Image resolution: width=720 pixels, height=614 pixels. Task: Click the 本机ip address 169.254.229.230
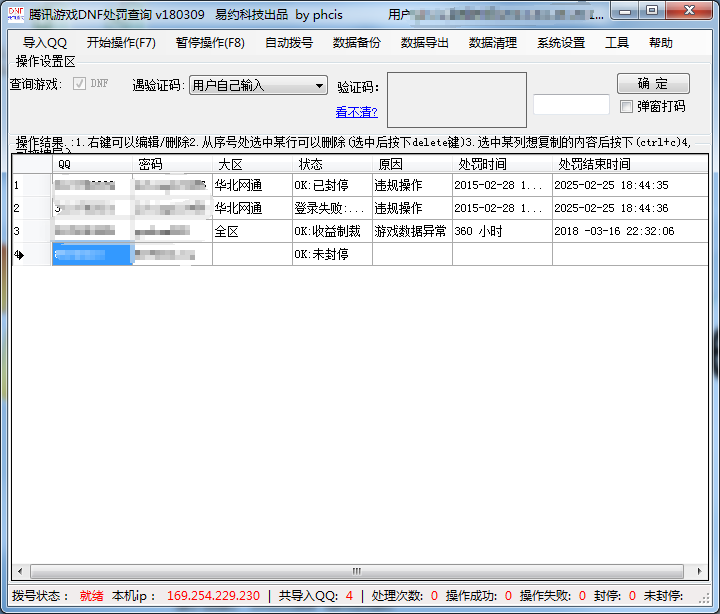[x=213, y=596]
